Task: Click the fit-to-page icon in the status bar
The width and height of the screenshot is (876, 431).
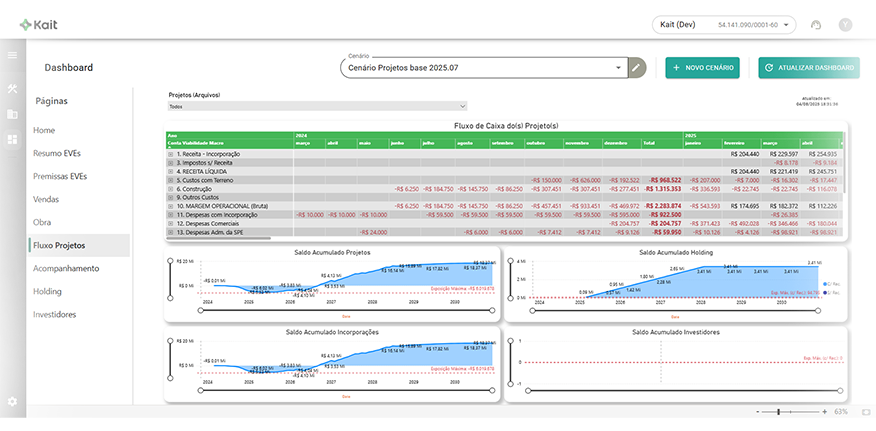Action: click(x=866, y=411)
